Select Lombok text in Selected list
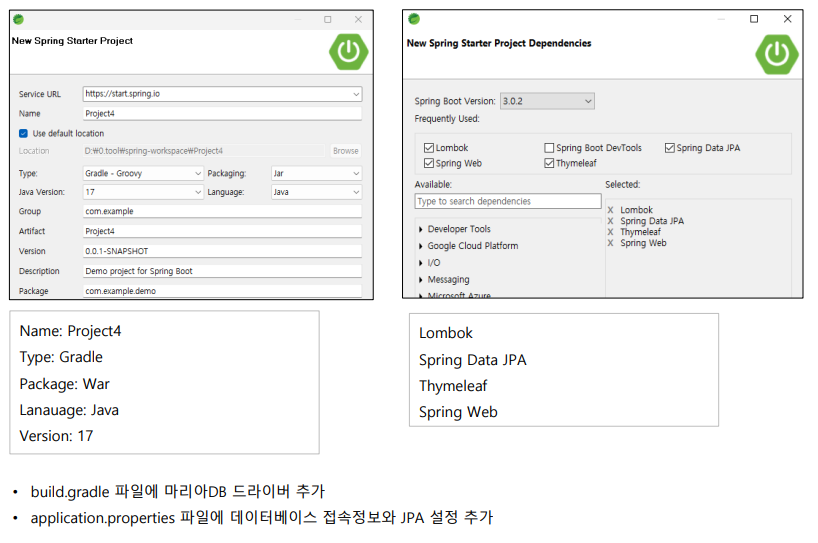This screenshot has width=818, height=543. pyautogui.click(x=636, y=210)
